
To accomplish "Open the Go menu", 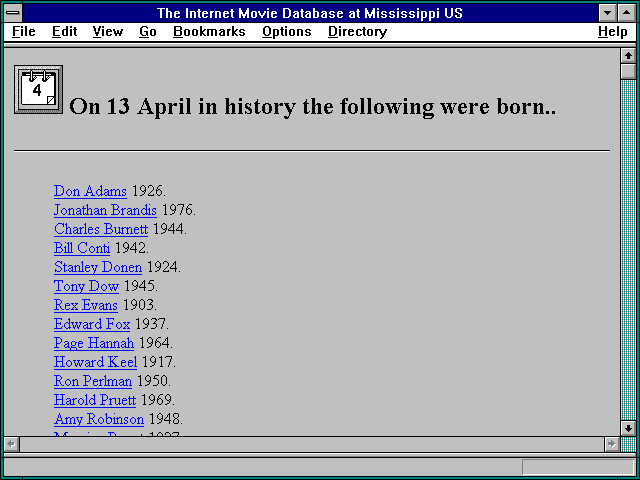I will pos(148,31).
